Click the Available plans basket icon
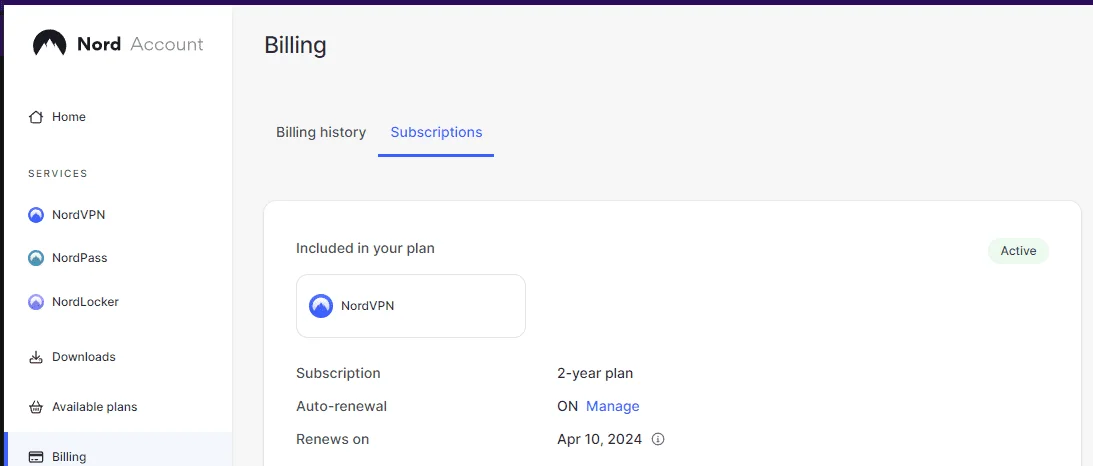Viewport: 1093px width, 466px height. (36, 407)
